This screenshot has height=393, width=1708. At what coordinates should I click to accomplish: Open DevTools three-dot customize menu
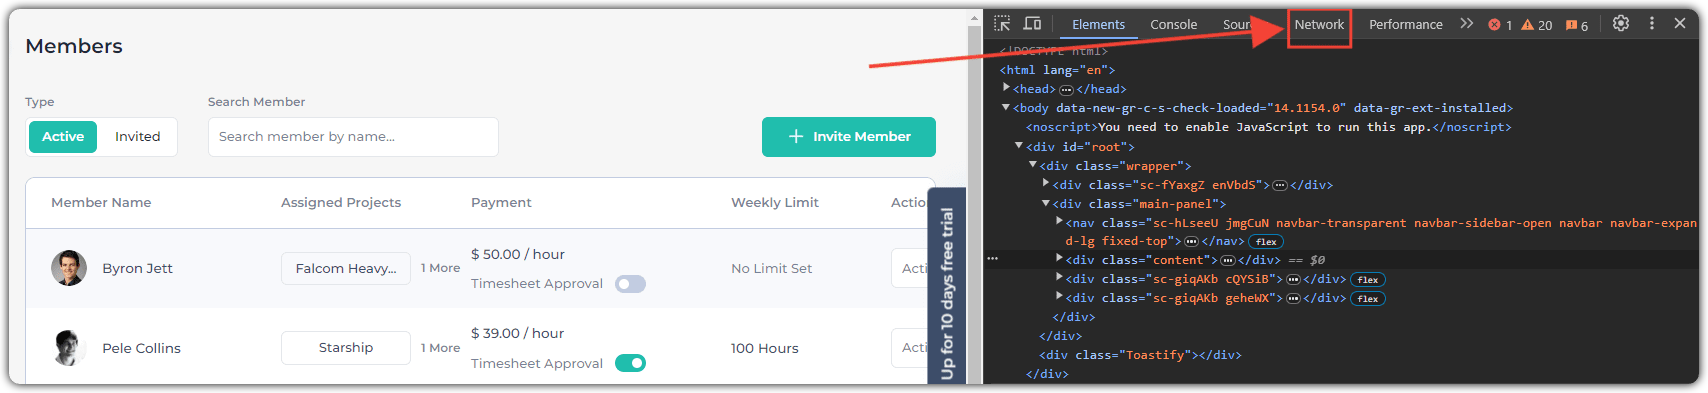coord(1651,23)
